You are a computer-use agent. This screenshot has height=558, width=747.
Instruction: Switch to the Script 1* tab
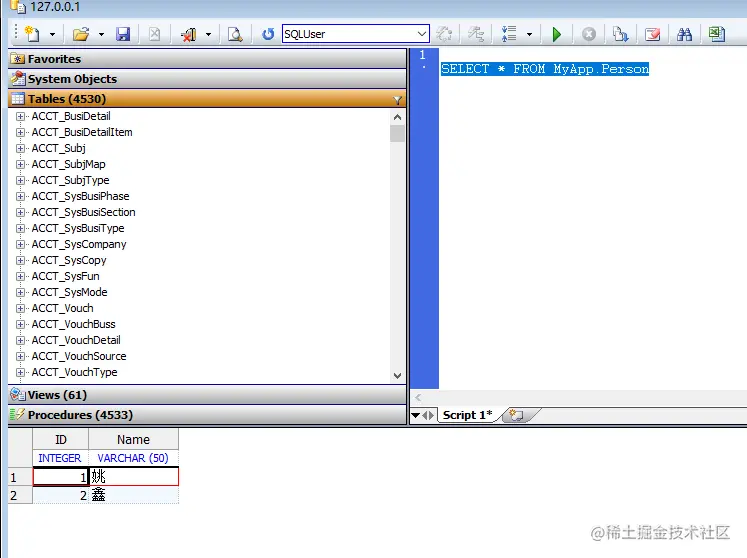[x=467, y=415]
